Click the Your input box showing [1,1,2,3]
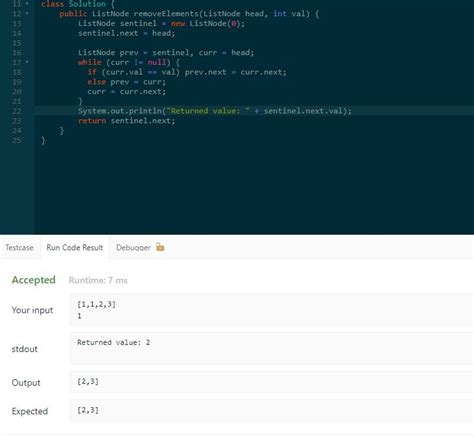 (272, 310)
